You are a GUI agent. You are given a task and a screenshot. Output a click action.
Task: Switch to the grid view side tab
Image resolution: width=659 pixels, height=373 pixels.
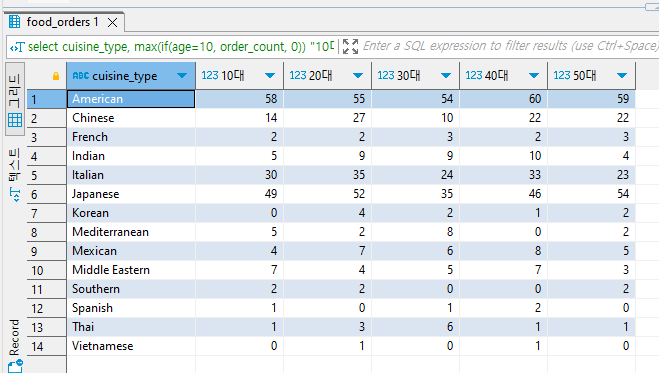tap(14, 99)
